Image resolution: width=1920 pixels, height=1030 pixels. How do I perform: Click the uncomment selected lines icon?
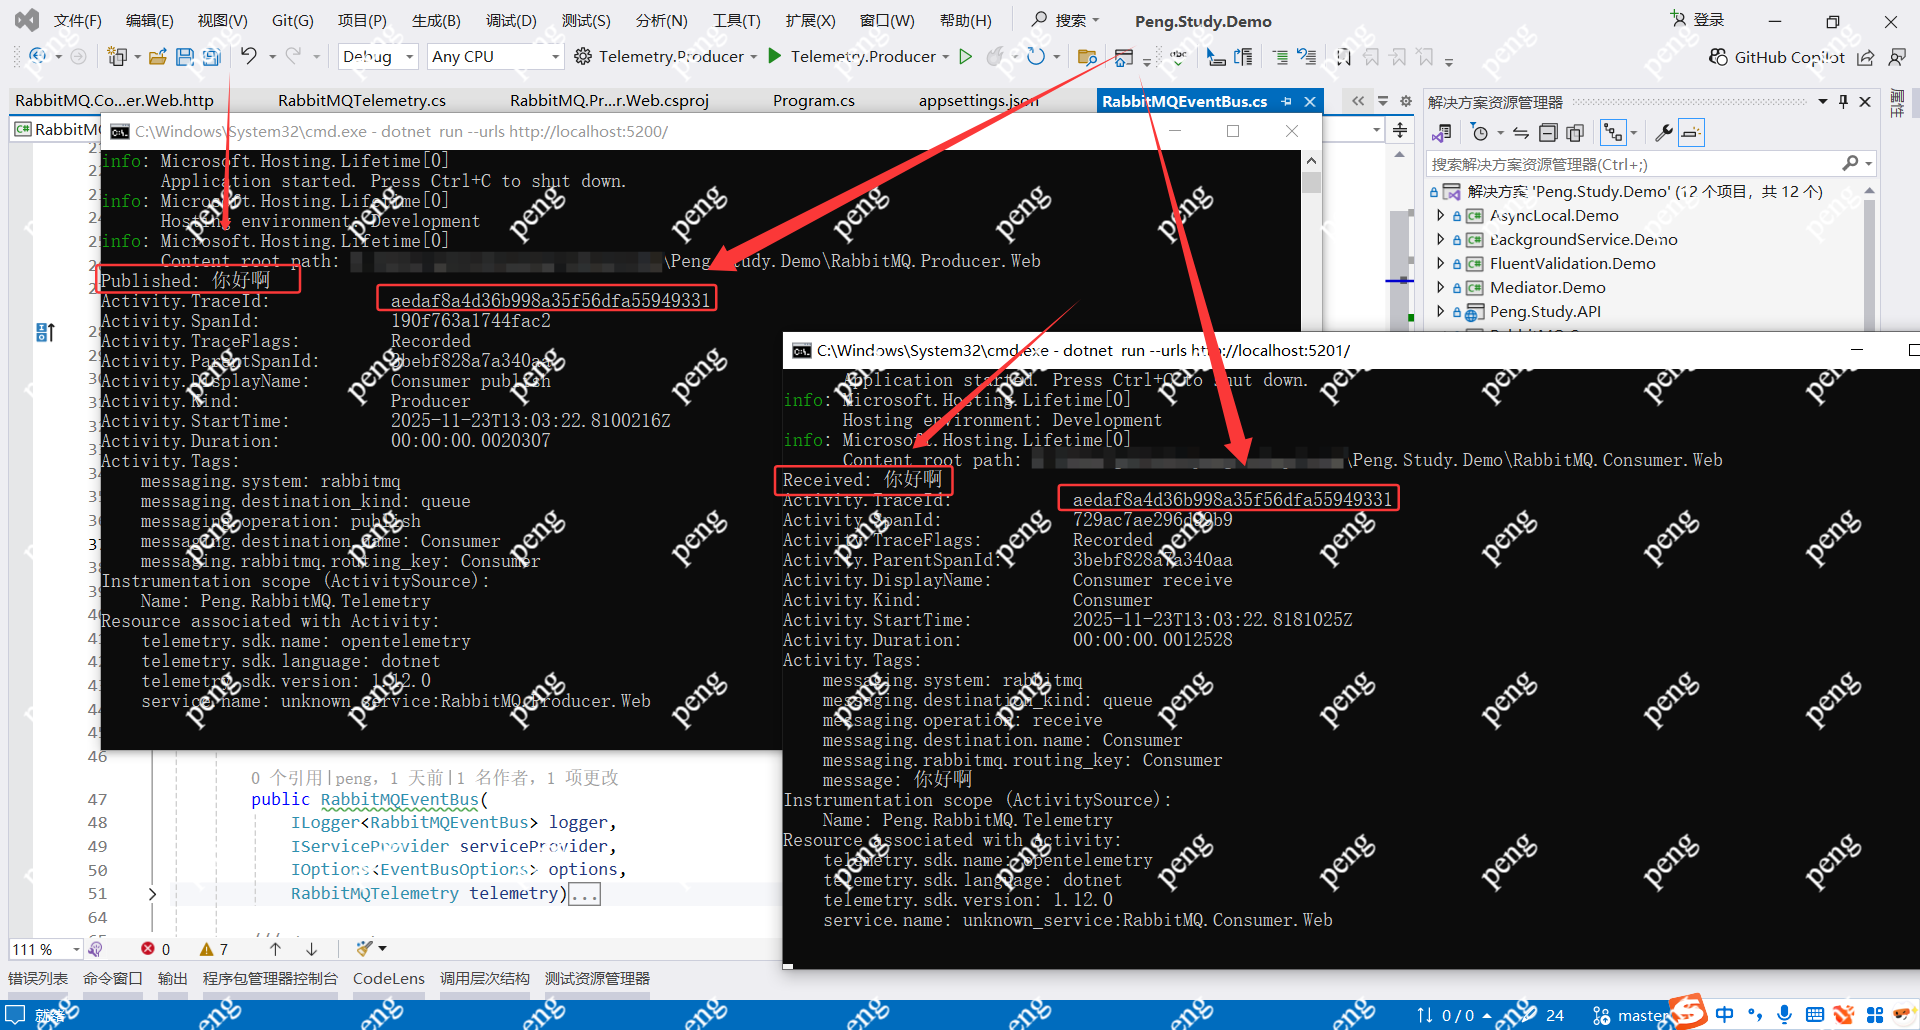(1307, 57)
